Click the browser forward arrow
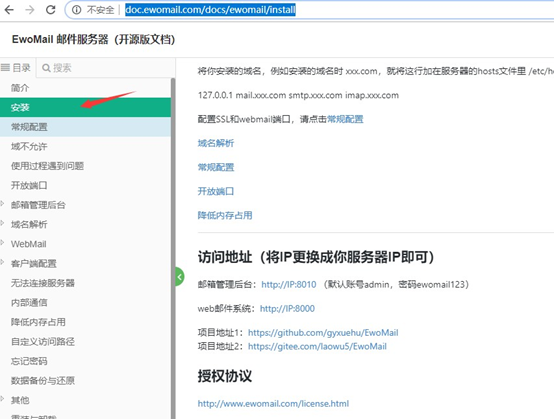The image size is (554, 419). point(30,10)
